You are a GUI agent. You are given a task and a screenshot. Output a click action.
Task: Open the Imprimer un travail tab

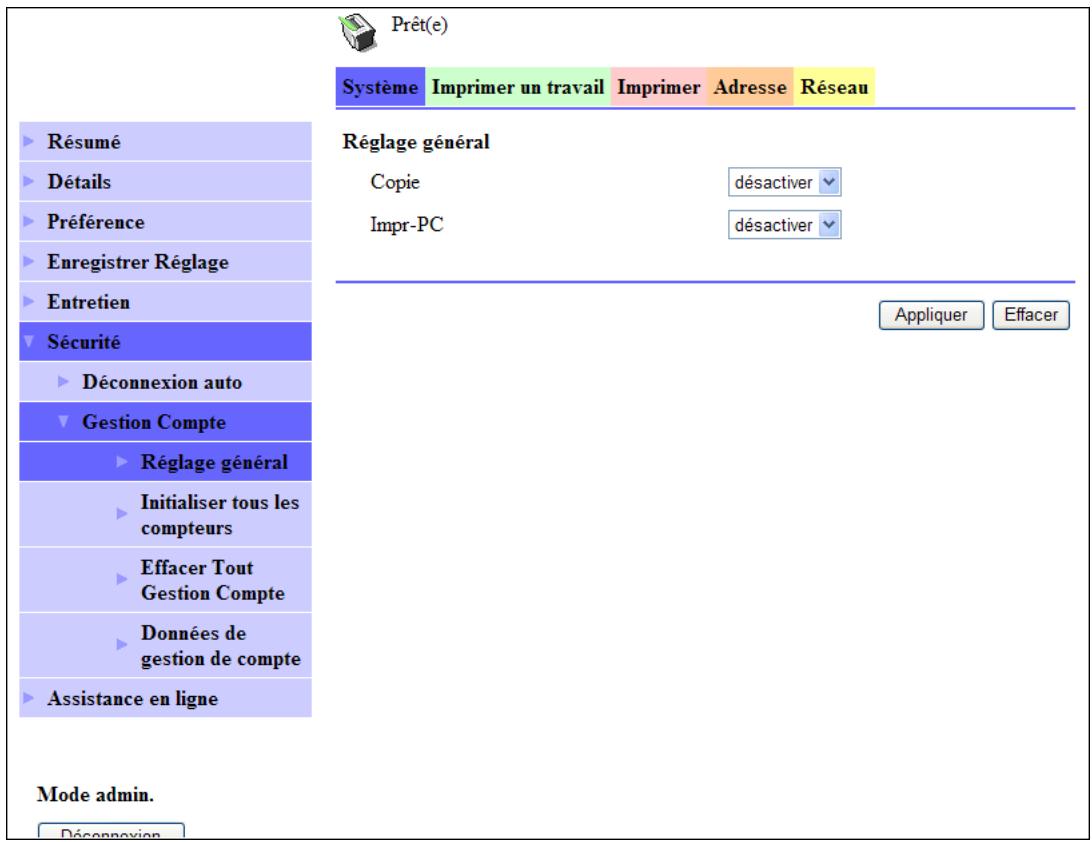point(518,87)
